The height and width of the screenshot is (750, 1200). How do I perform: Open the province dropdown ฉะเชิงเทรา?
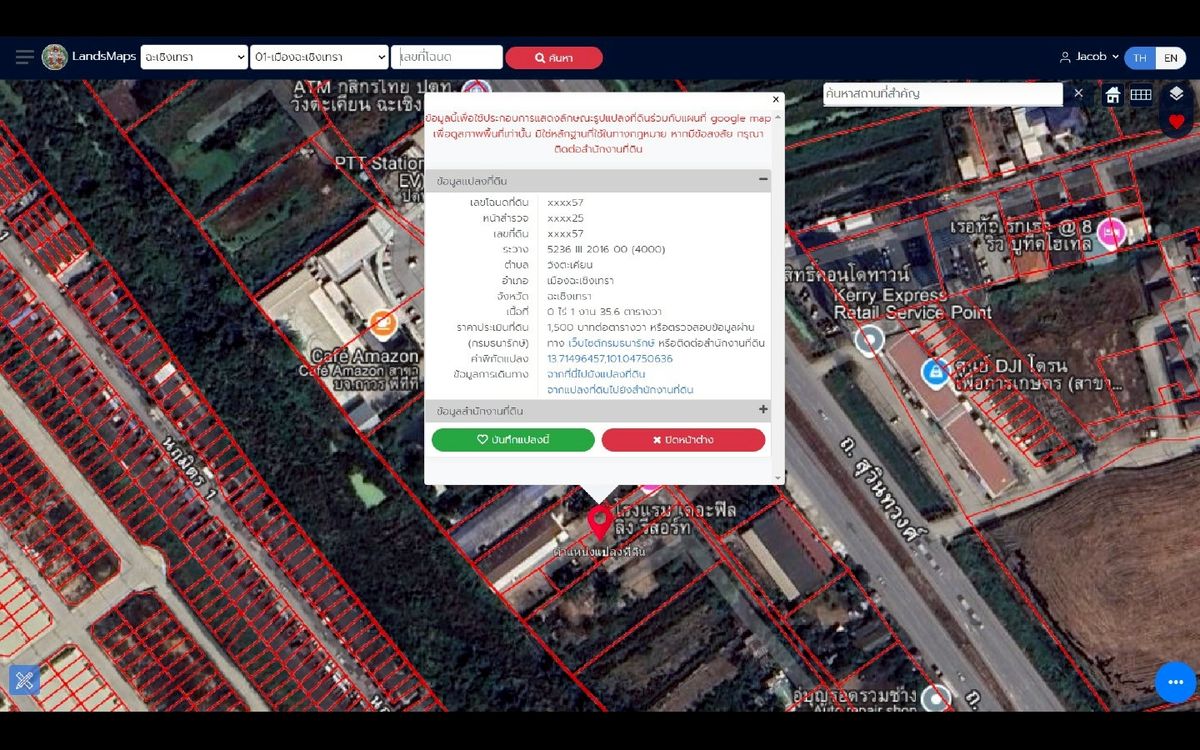194,57
